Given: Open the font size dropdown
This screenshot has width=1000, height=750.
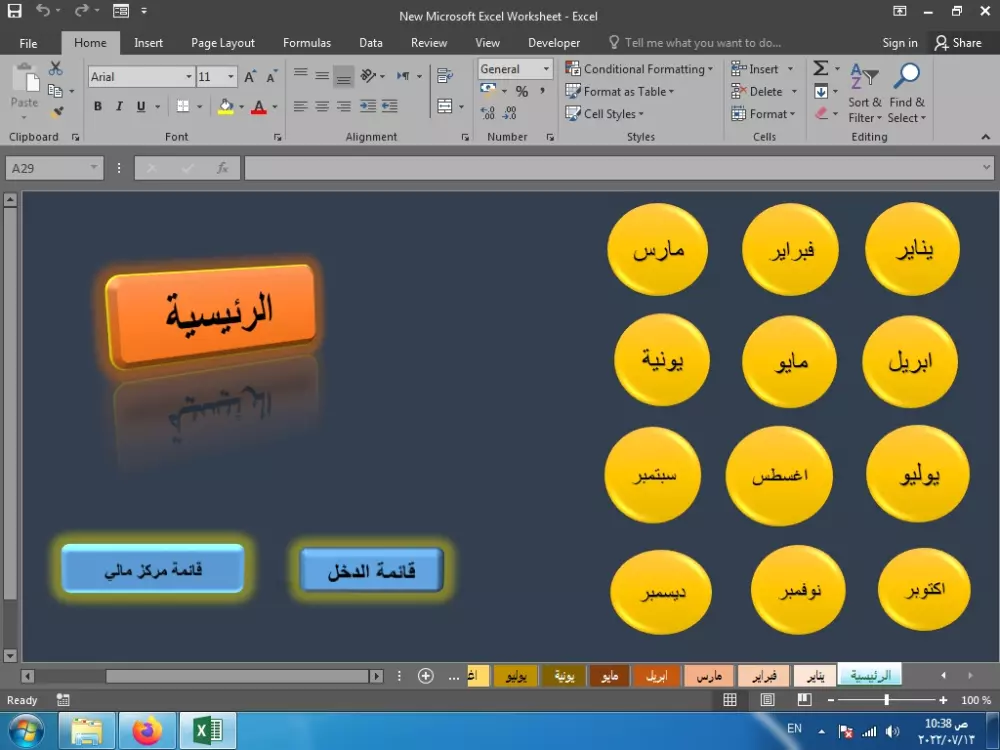Looking at the screenshot, I should (230, 76).
